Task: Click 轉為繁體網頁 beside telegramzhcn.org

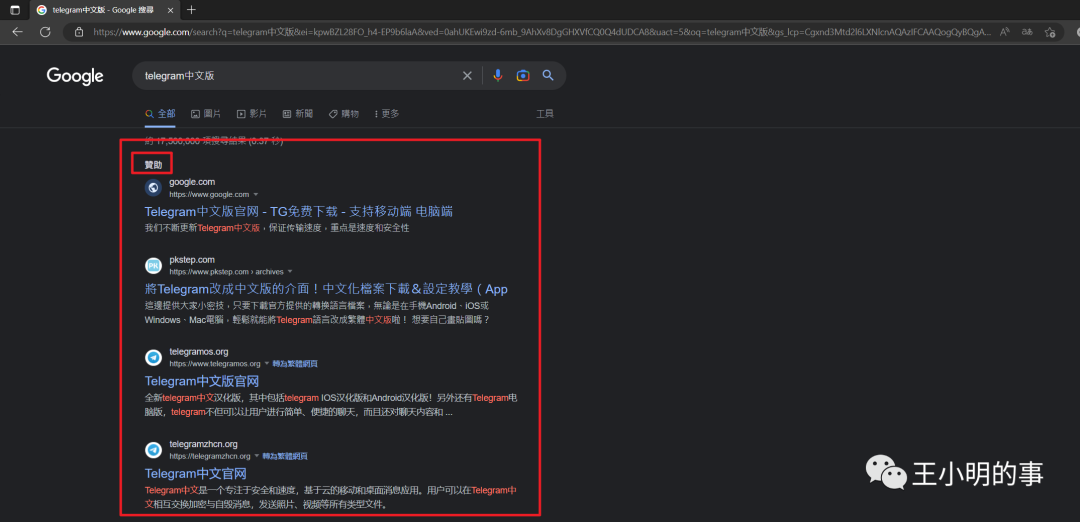Action: coord(285,456)
